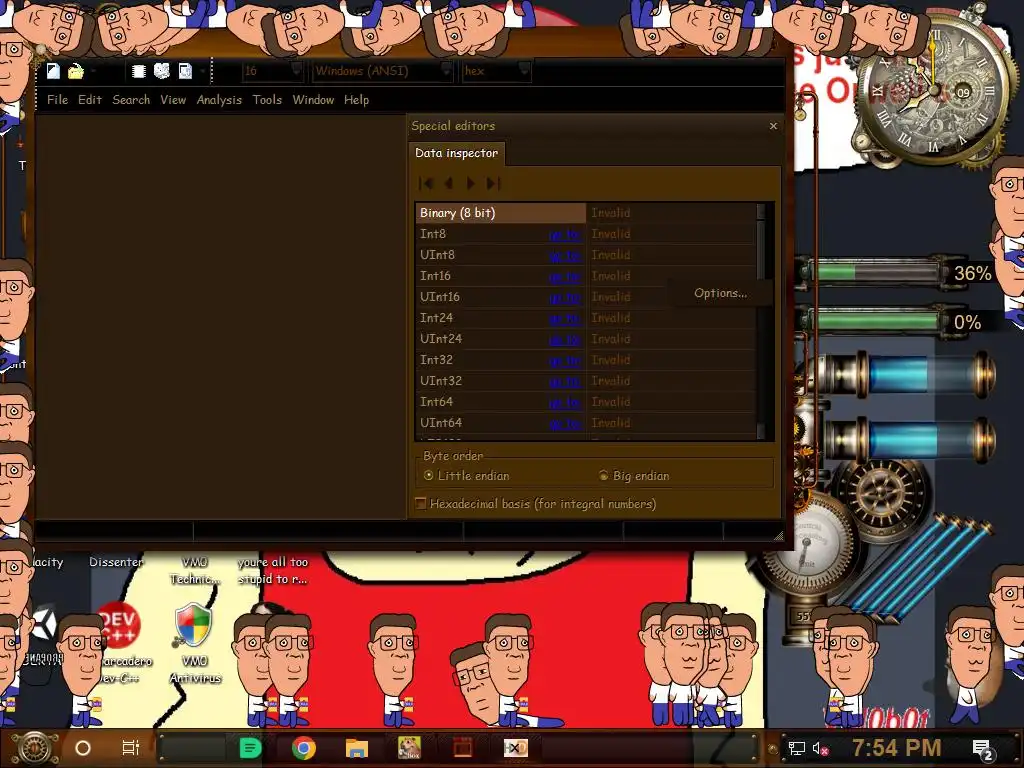1024x768 pixels.
Task: Expand the arrow beside the disk image icon
Action: pos(202,71)
